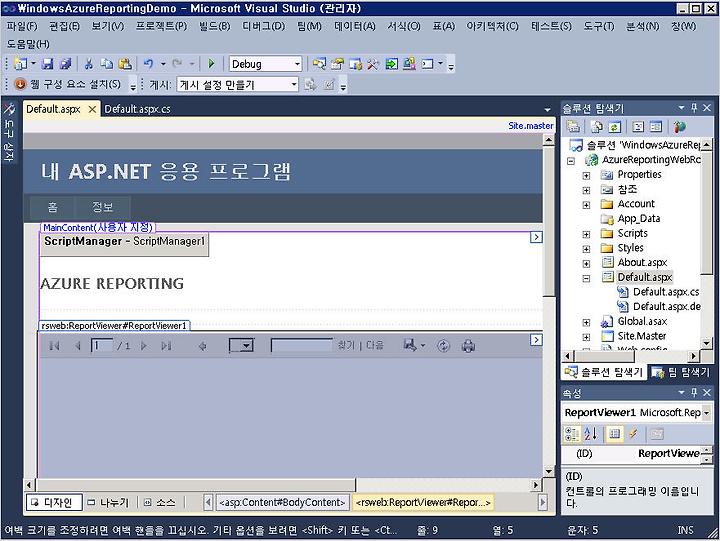This screenshot has height=541, width=720.
Task: Click rsweb:ReportViewer breadcrumb tag
Action: point(423,503)
